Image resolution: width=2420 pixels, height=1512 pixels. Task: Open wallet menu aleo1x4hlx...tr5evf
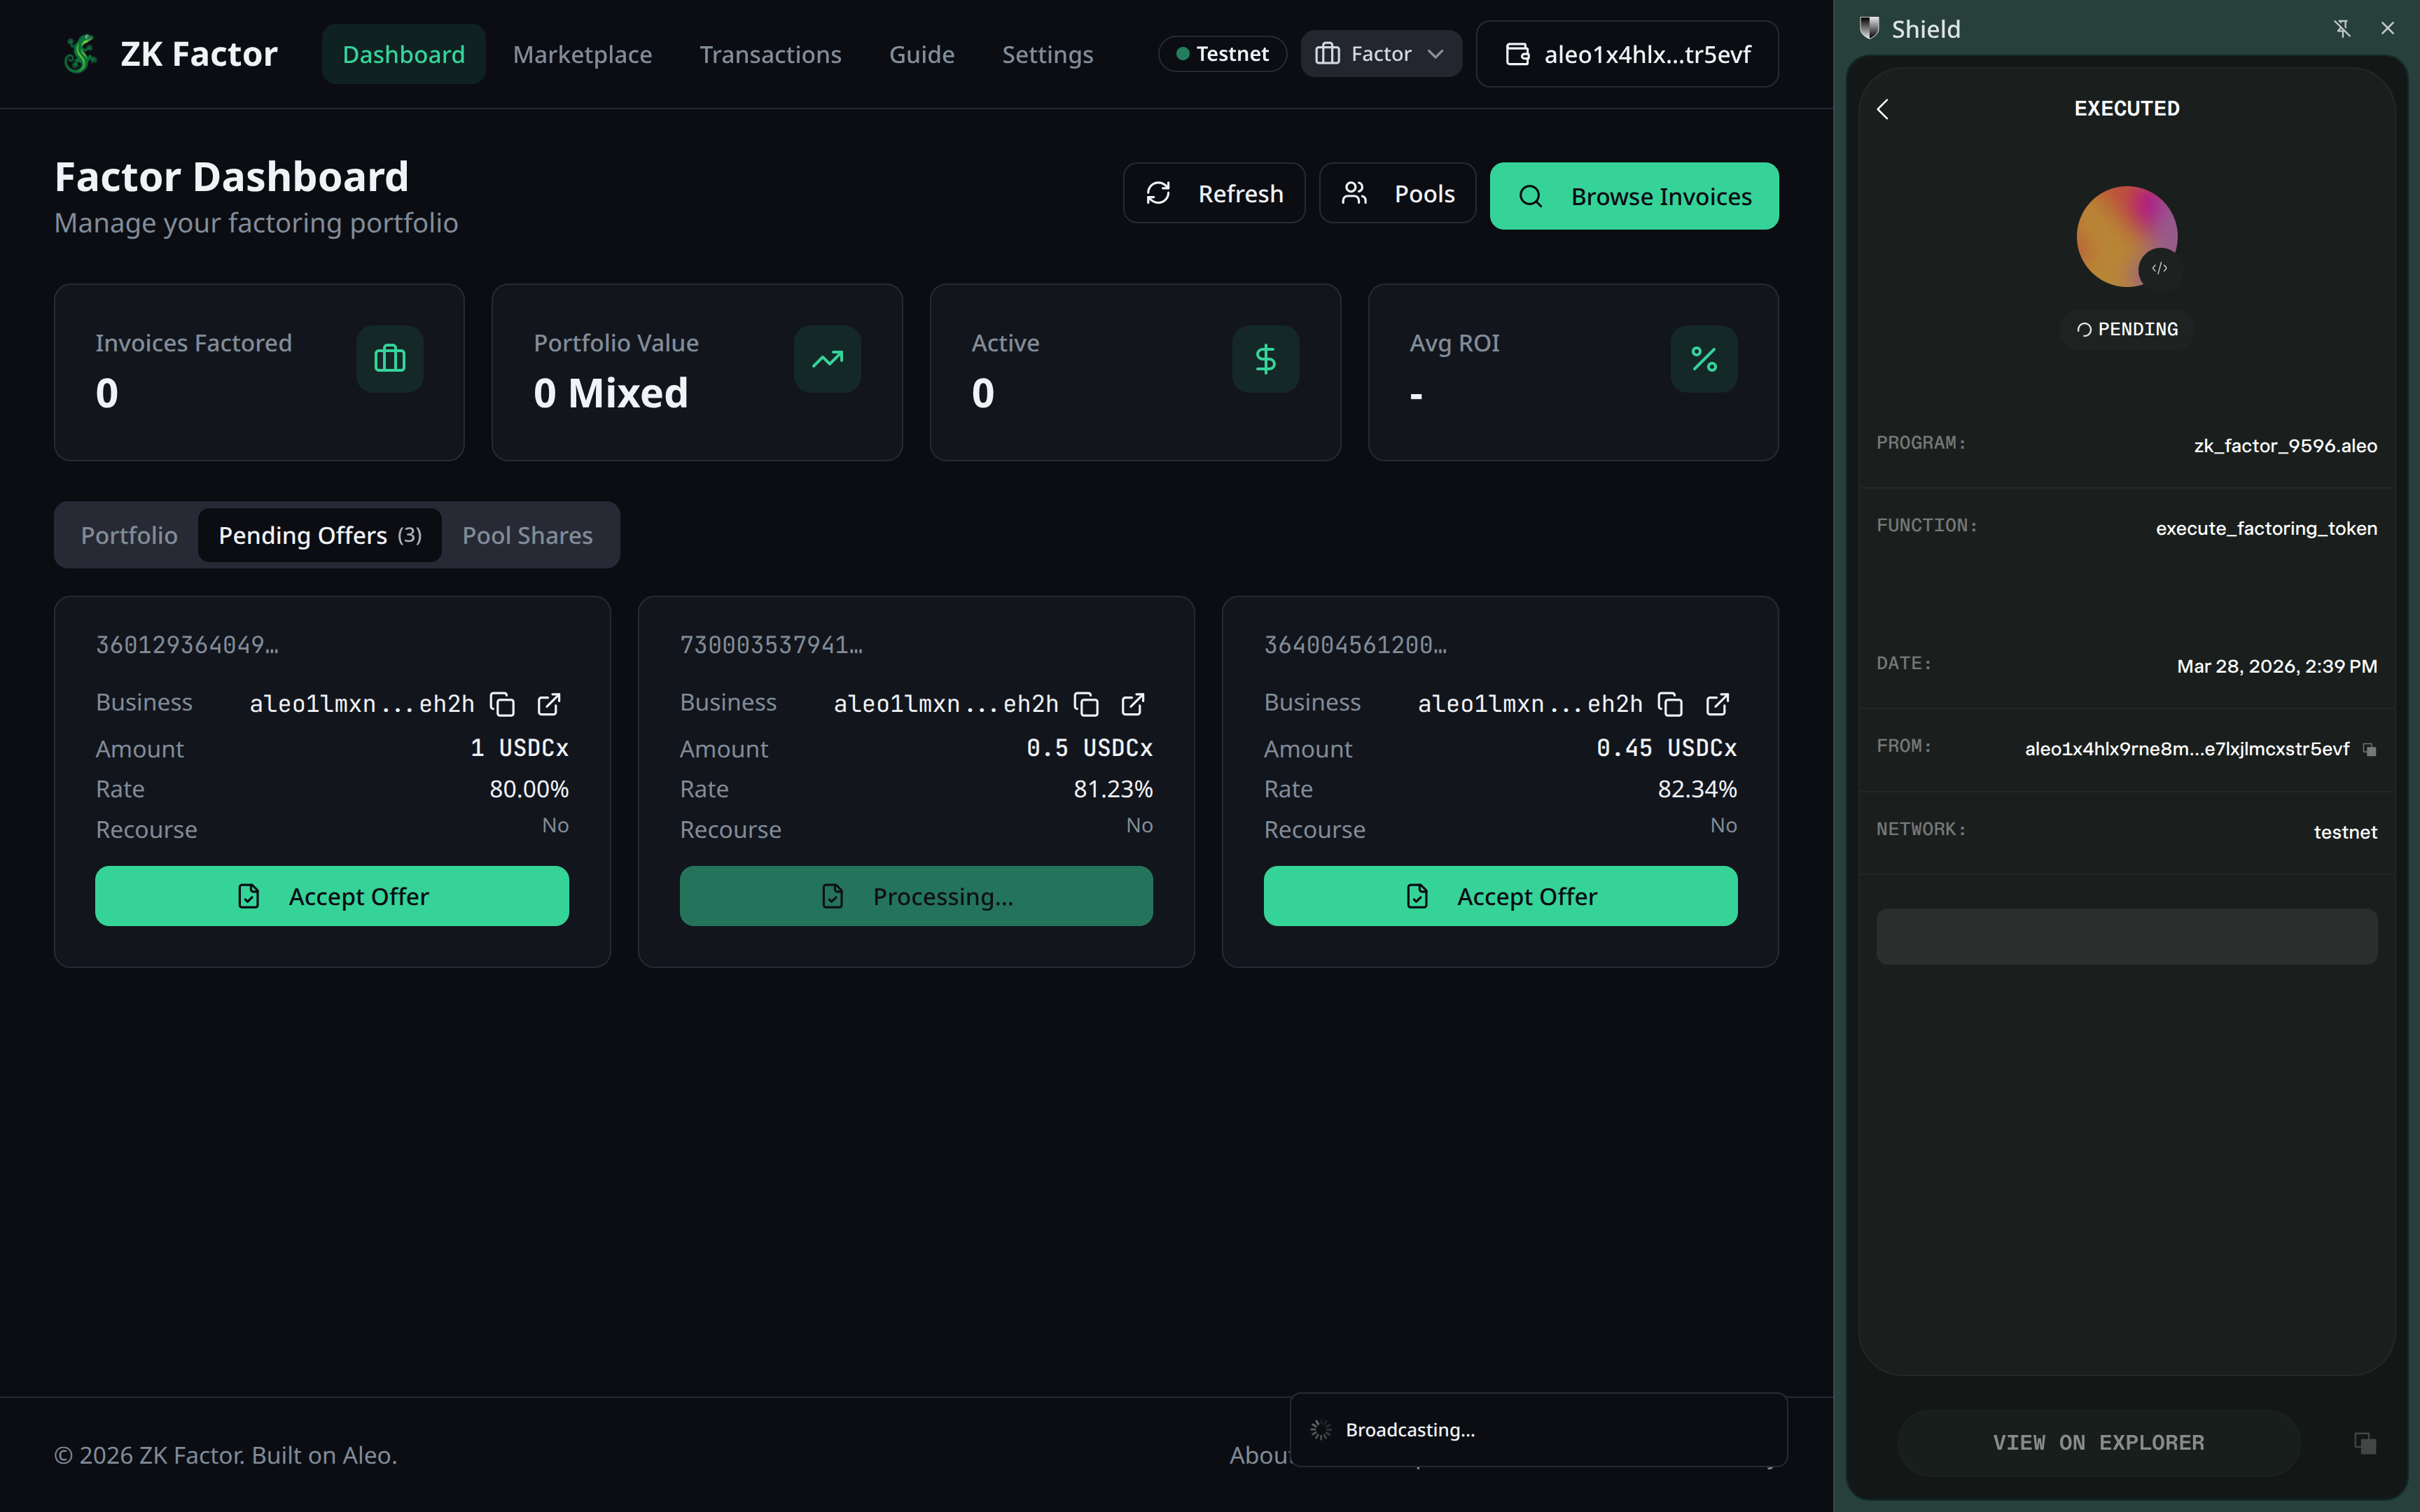point(1627,54)
